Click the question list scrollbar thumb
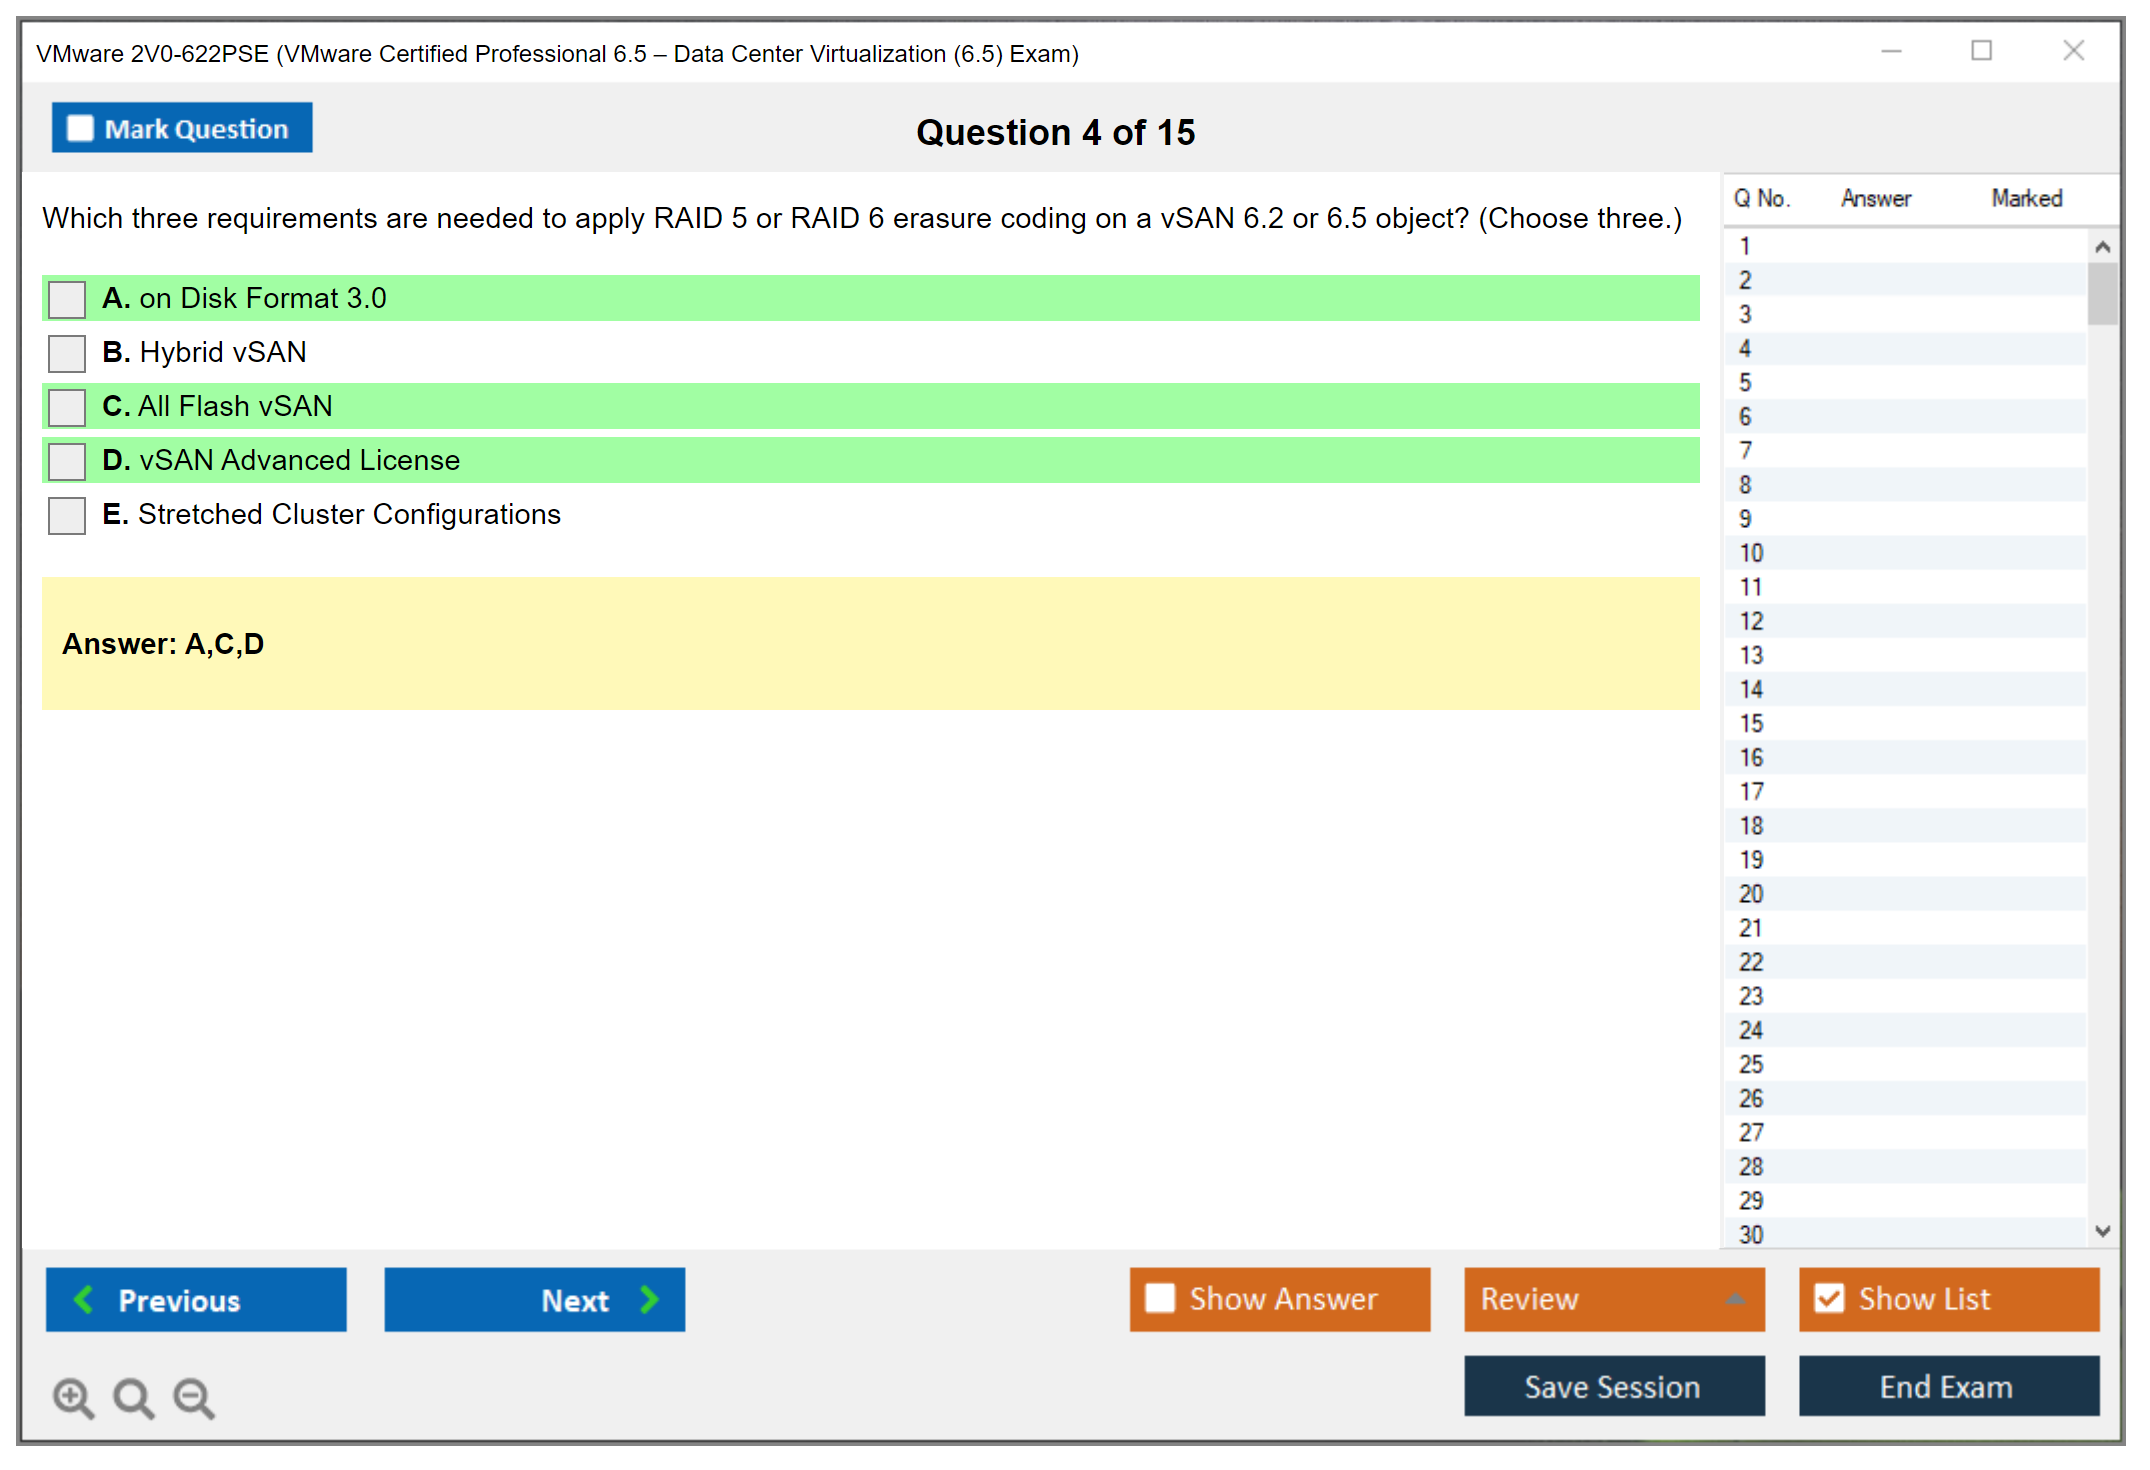This screenshot has height=1470, width=2150. 2102,293
